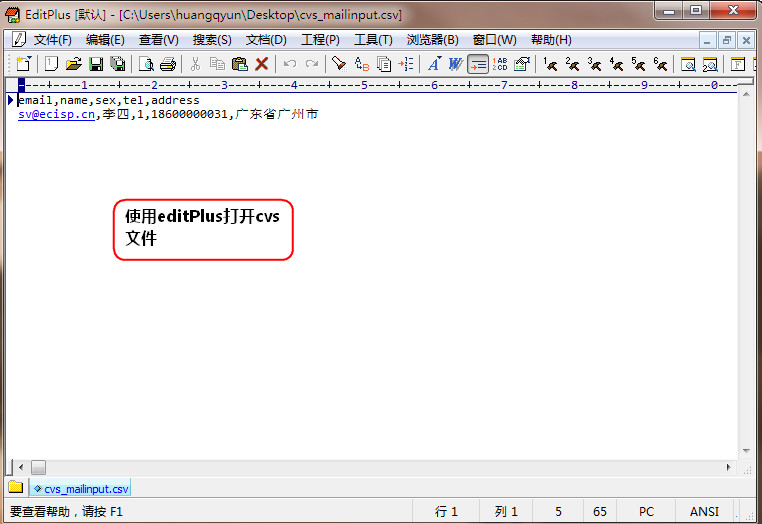The width and height of the screenshot is (762, 524).
Task: Click the sv@ecisp.cn email link
Action: (x=57, y=114)
